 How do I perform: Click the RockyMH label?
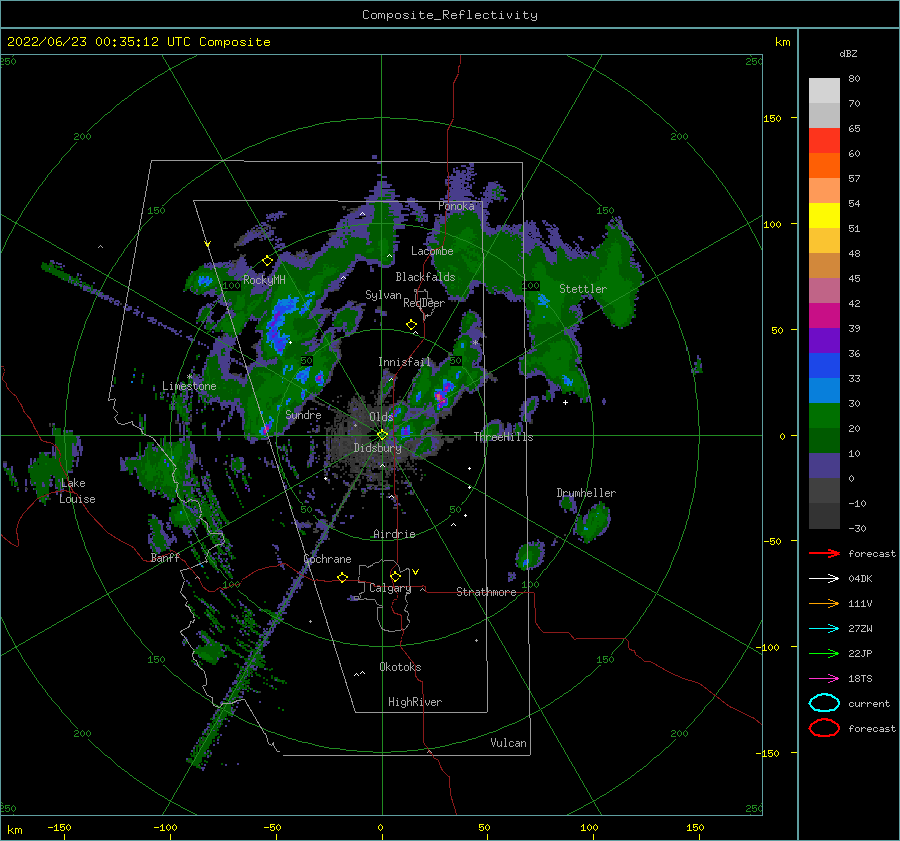[264, 280]
